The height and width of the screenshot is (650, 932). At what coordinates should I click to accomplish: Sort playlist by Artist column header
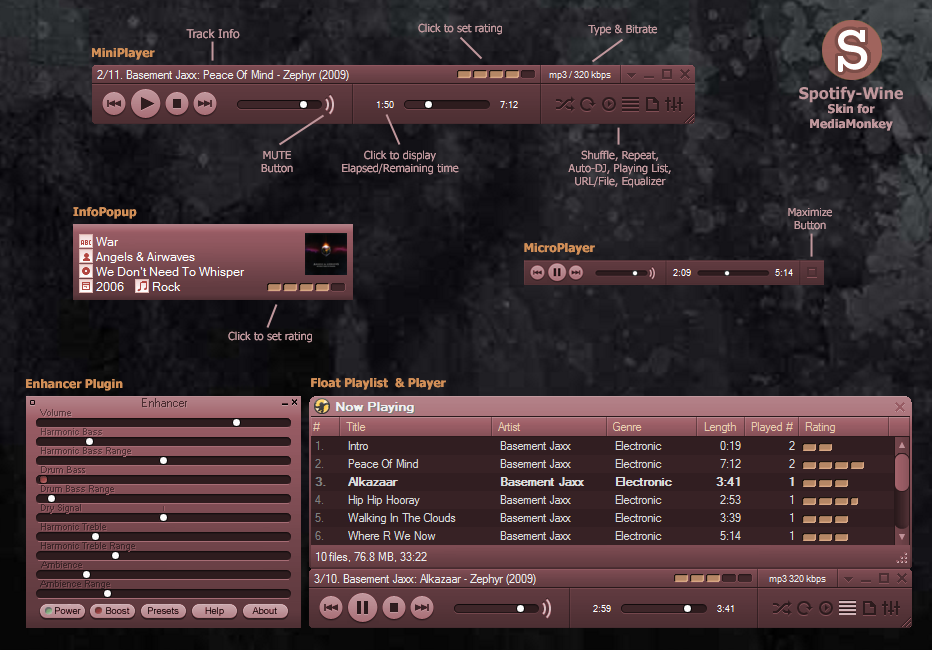click(548, 427)
